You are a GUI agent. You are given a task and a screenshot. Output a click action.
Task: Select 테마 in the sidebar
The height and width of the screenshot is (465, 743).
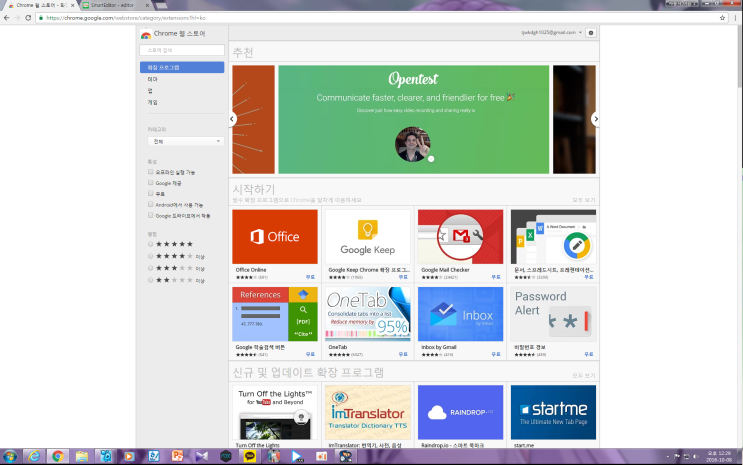pyautogui.click(x=153, y=79)
